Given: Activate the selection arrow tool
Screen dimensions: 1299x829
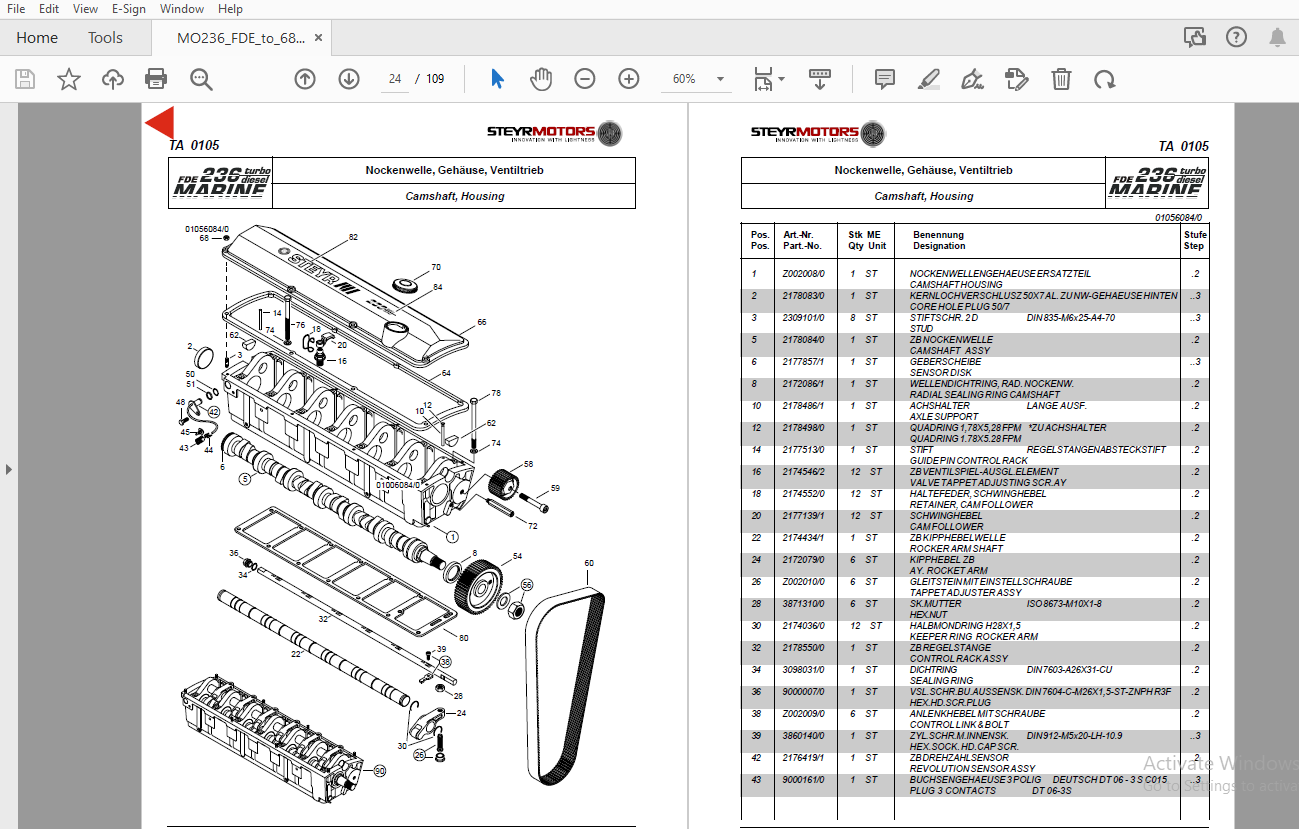Looking at the screenshot, I should 497,79.
